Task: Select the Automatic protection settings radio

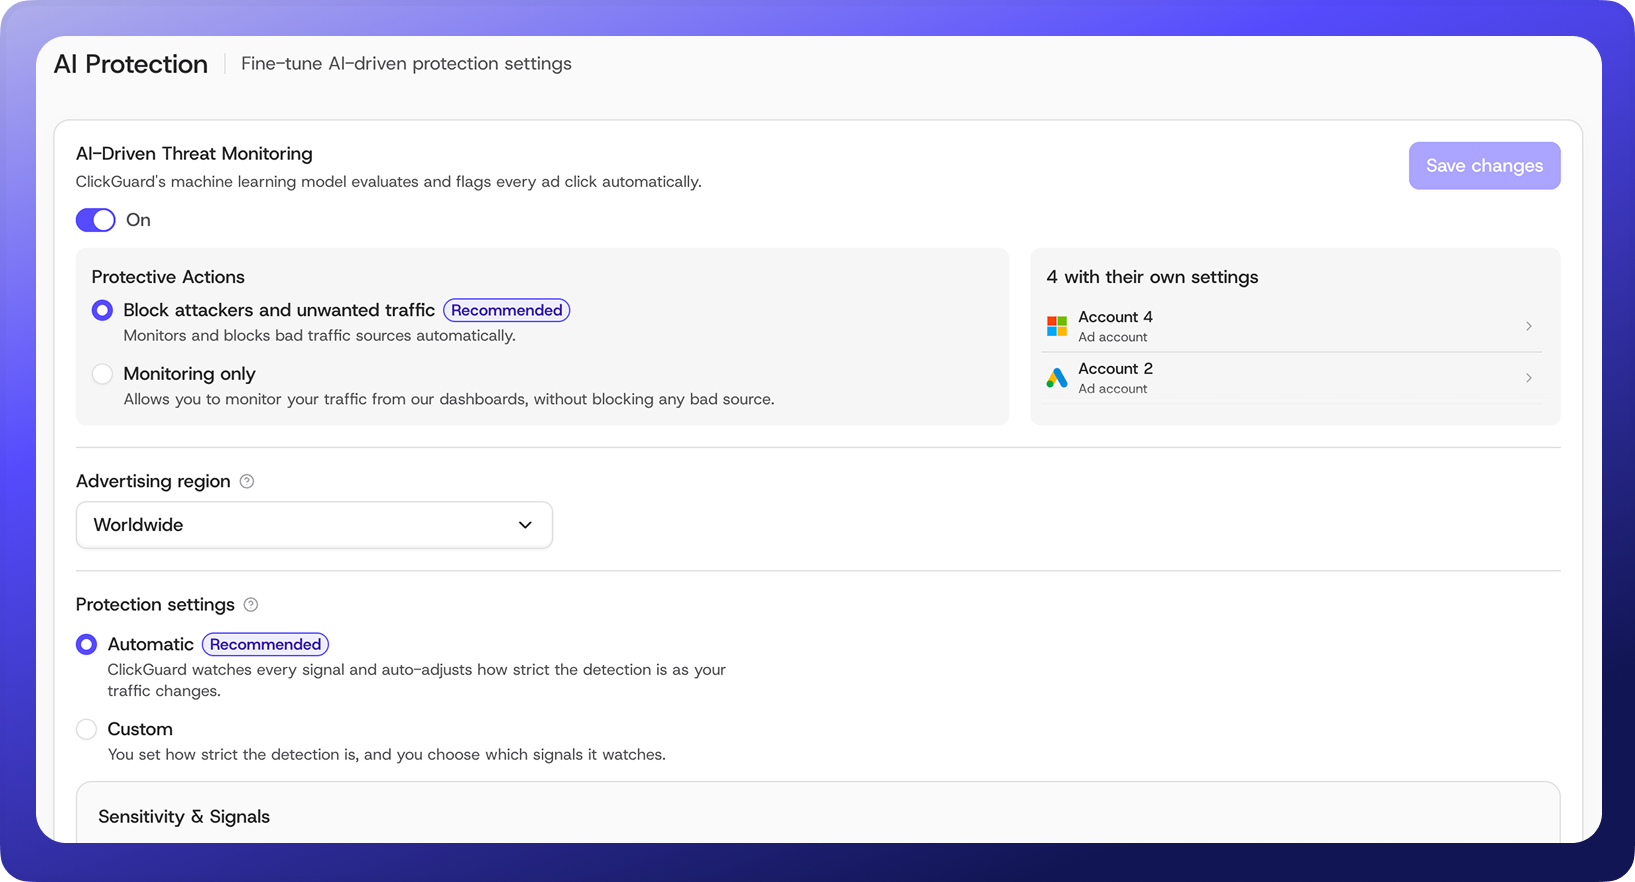Action: pyautogui.click(x=87, y=645)
